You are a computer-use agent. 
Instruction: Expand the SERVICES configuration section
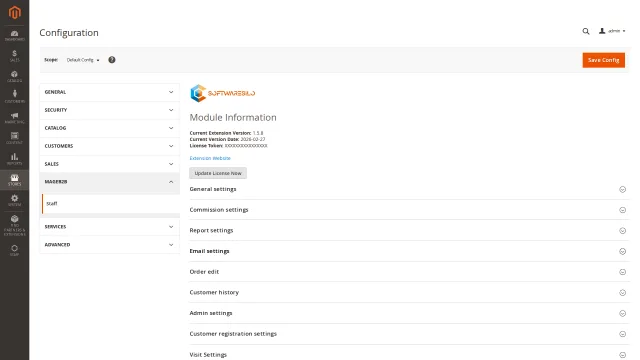(x=109, y=227)
